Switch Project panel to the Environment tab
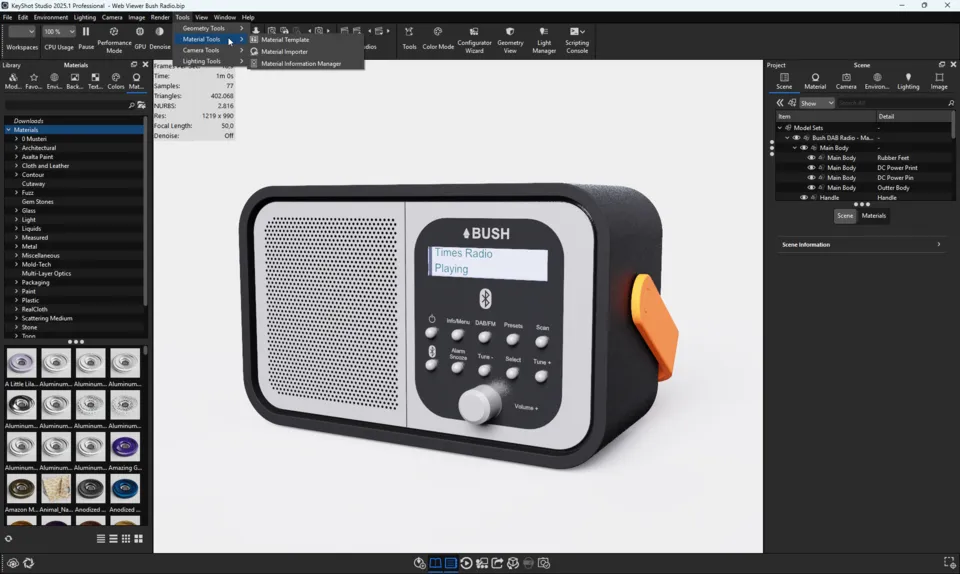960x574 pixels. [877, 81]
